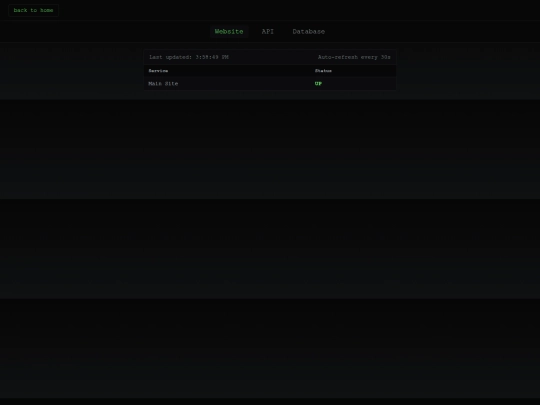Click the Auto-refresh every 30s text
The width and height of the screenshot is (540, 405).
click(354, 57)
